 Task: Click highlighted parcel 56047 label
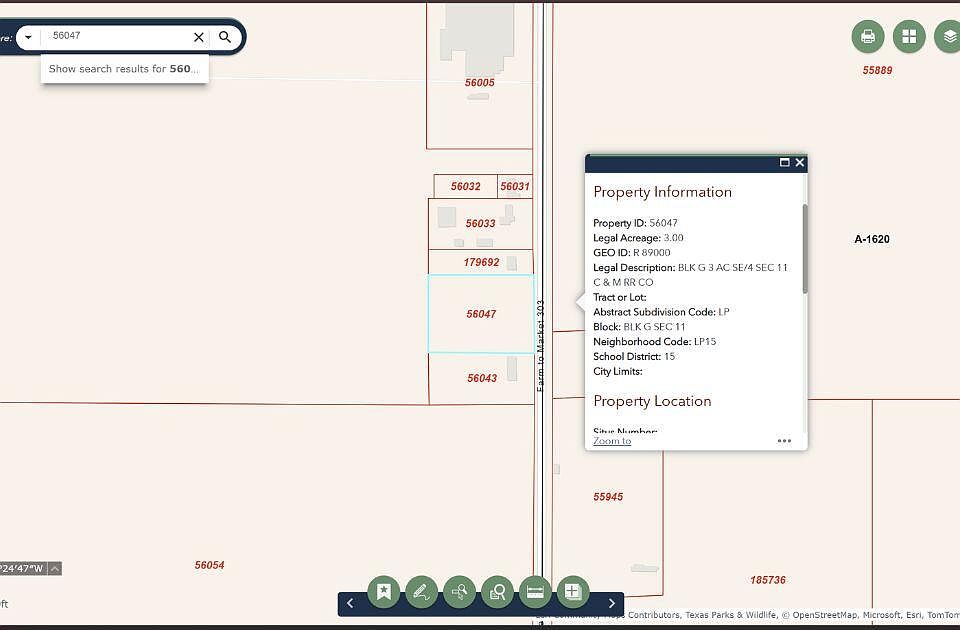[481, 314]
